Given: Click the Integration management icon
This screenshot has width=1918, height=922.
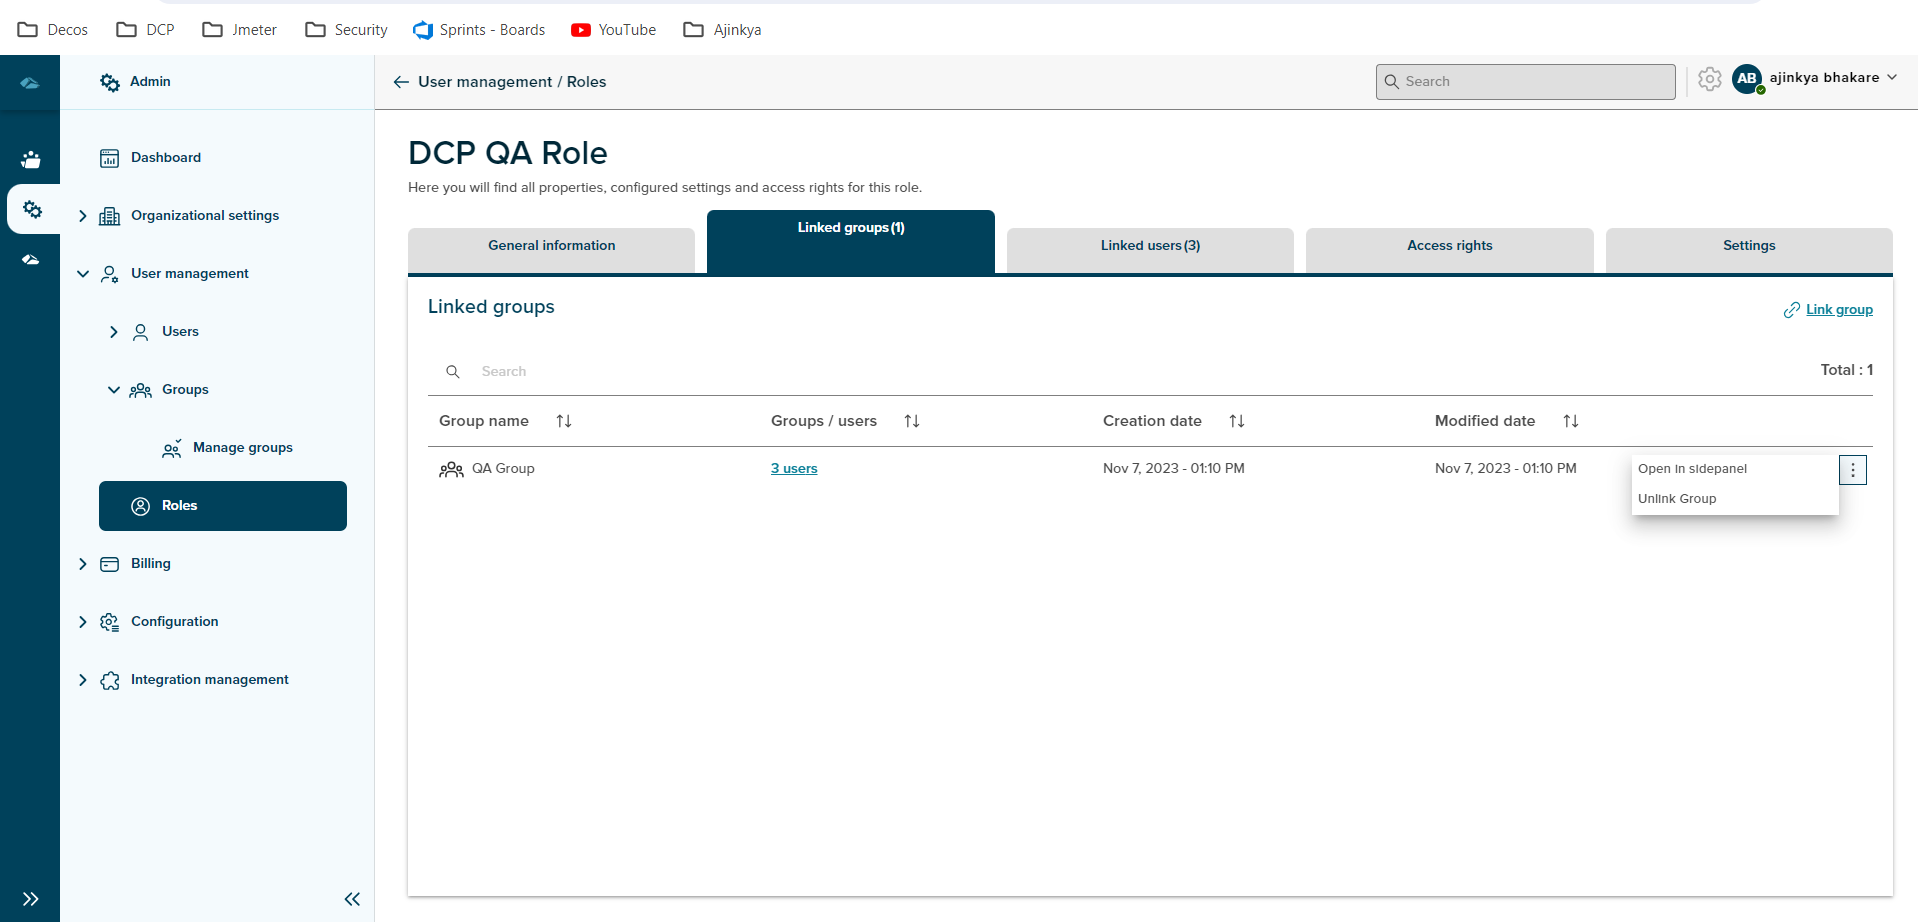Looking at the screenshot, I should coord(110,680).
